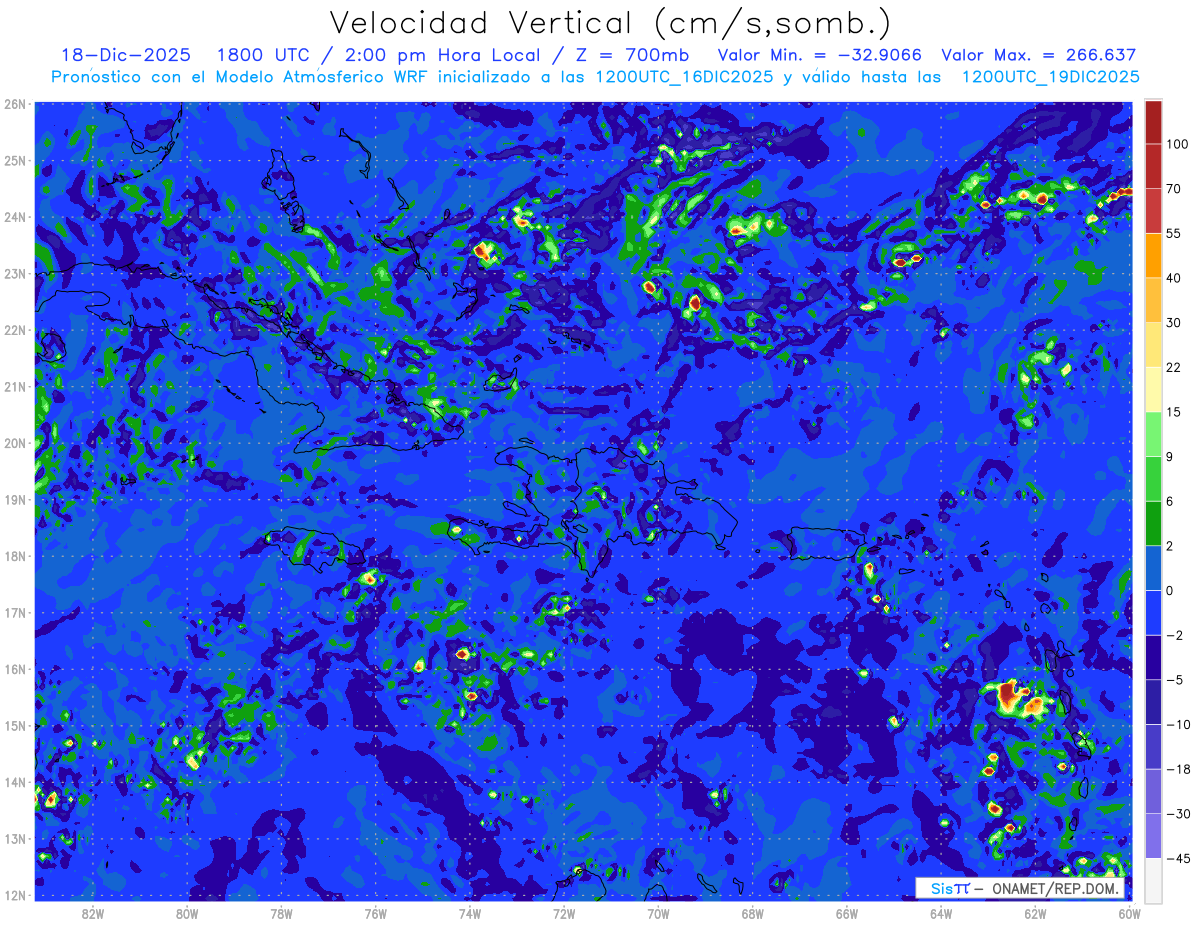Click the forecast valid-until '1200UTC_19DIC2025' text
1200x927 pixels.
click(1050, 77)
